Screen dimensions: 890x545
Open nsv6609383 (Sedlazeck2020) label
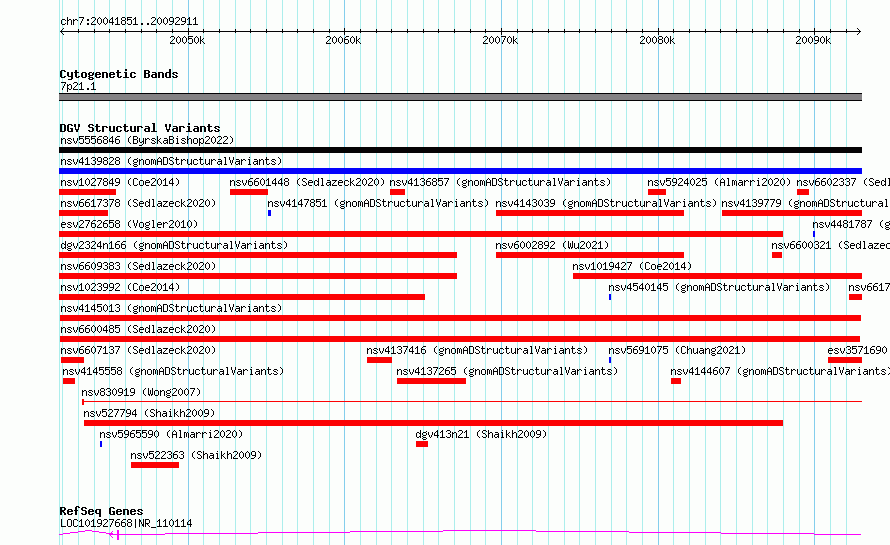click(x=138, y=266)
